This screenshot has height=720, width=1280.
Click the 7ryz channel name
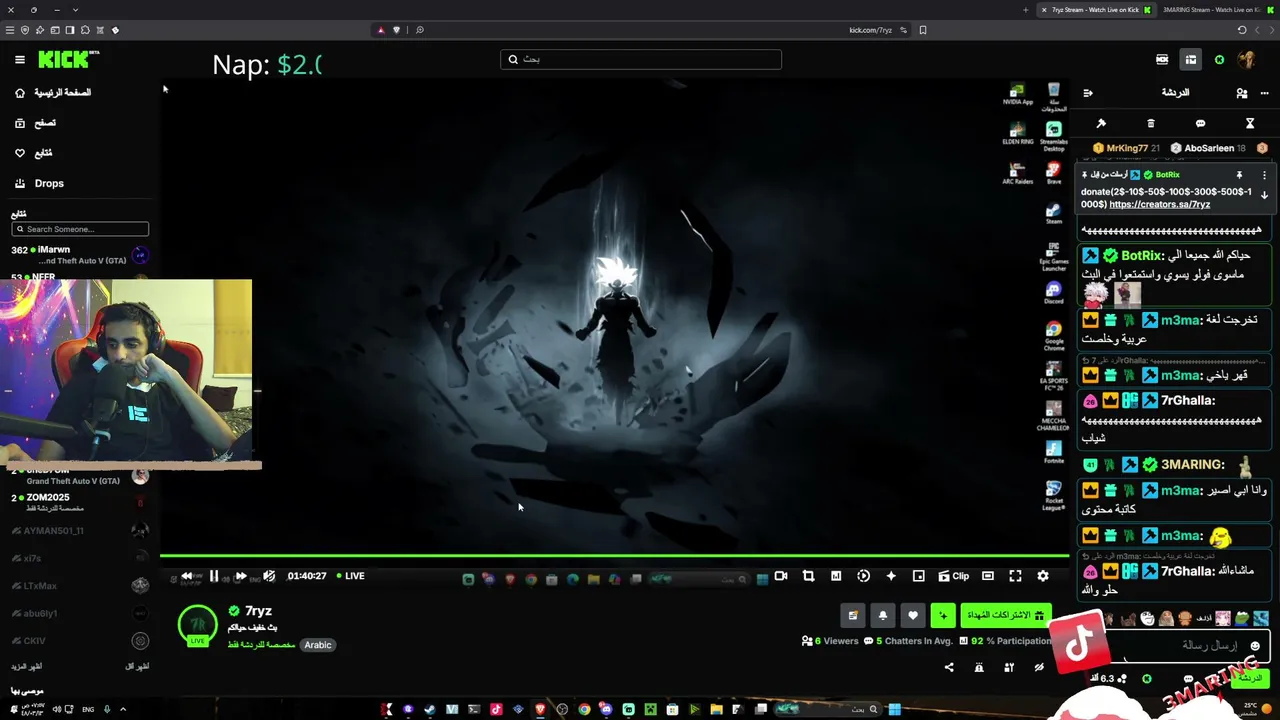258,611
